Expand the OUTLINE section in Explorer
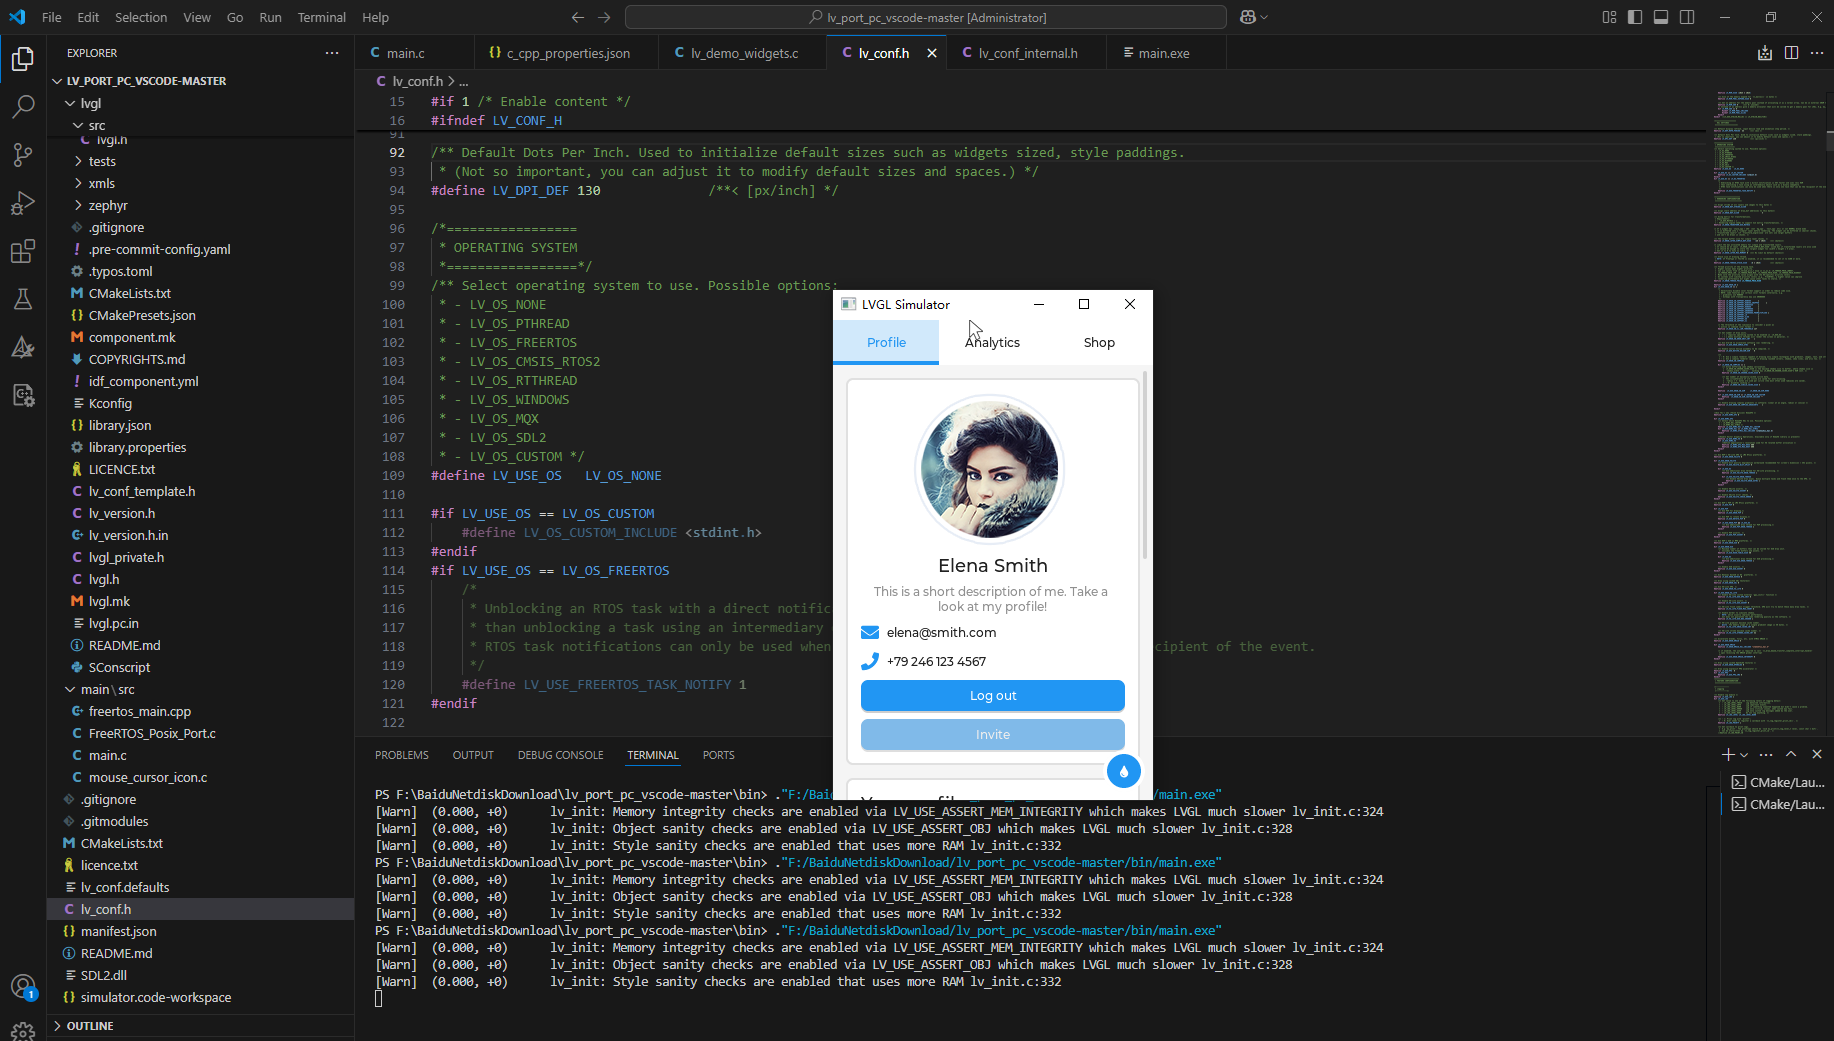 [90, 1025]
